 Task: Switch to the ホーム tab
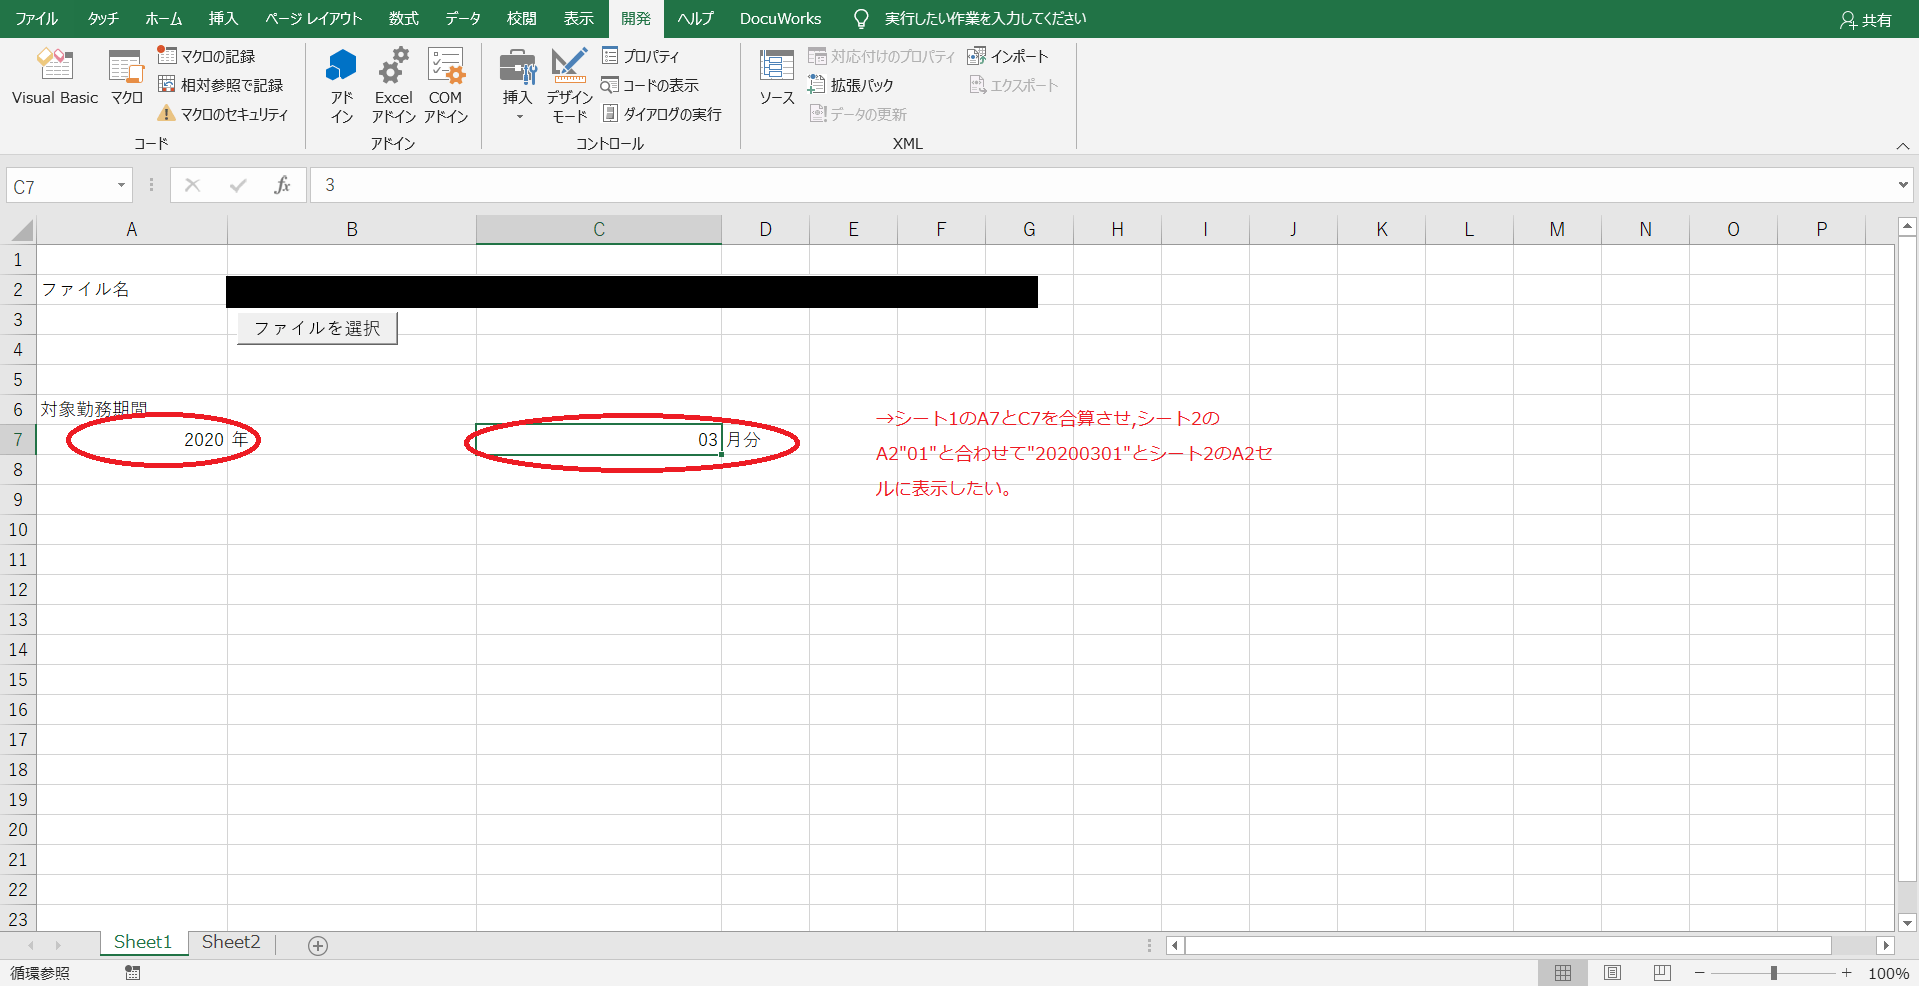click(163, 18)
